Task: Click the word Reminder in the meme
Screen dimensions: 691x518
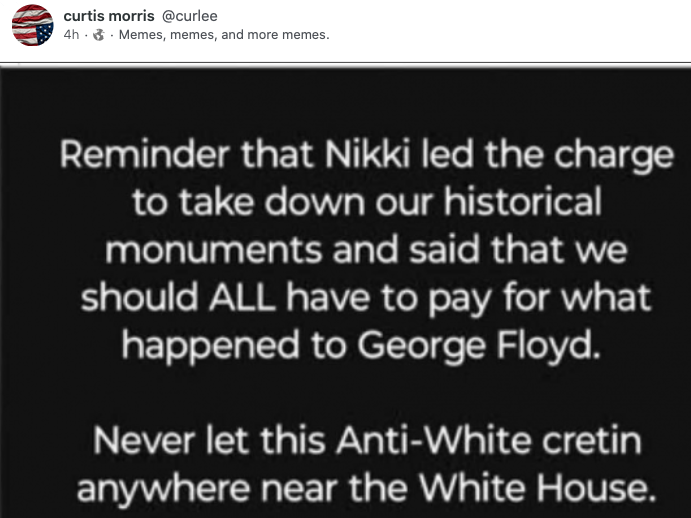Action: pos(145,155)
